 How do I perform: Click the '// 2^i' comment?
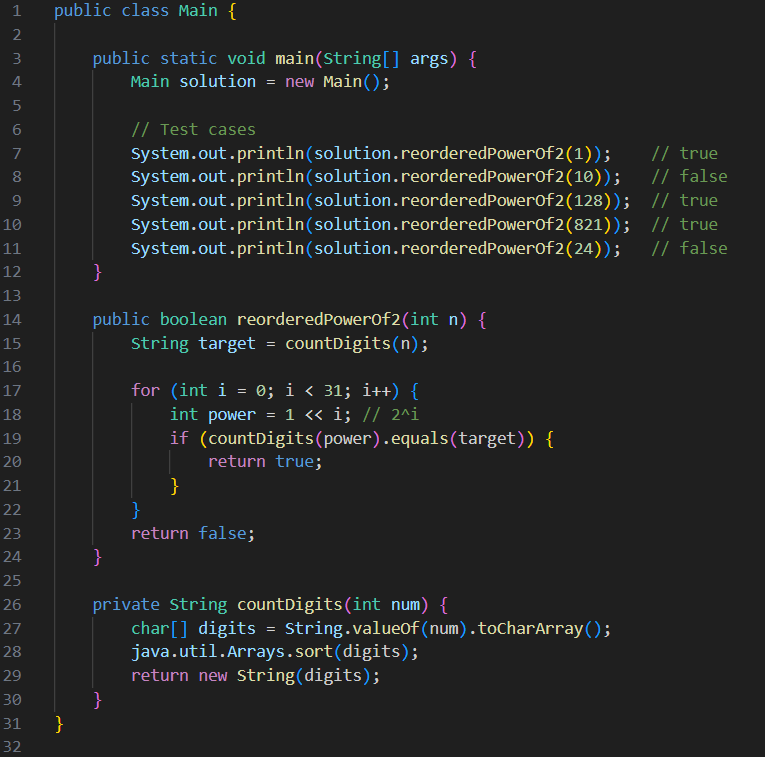(x=390, y=415)
